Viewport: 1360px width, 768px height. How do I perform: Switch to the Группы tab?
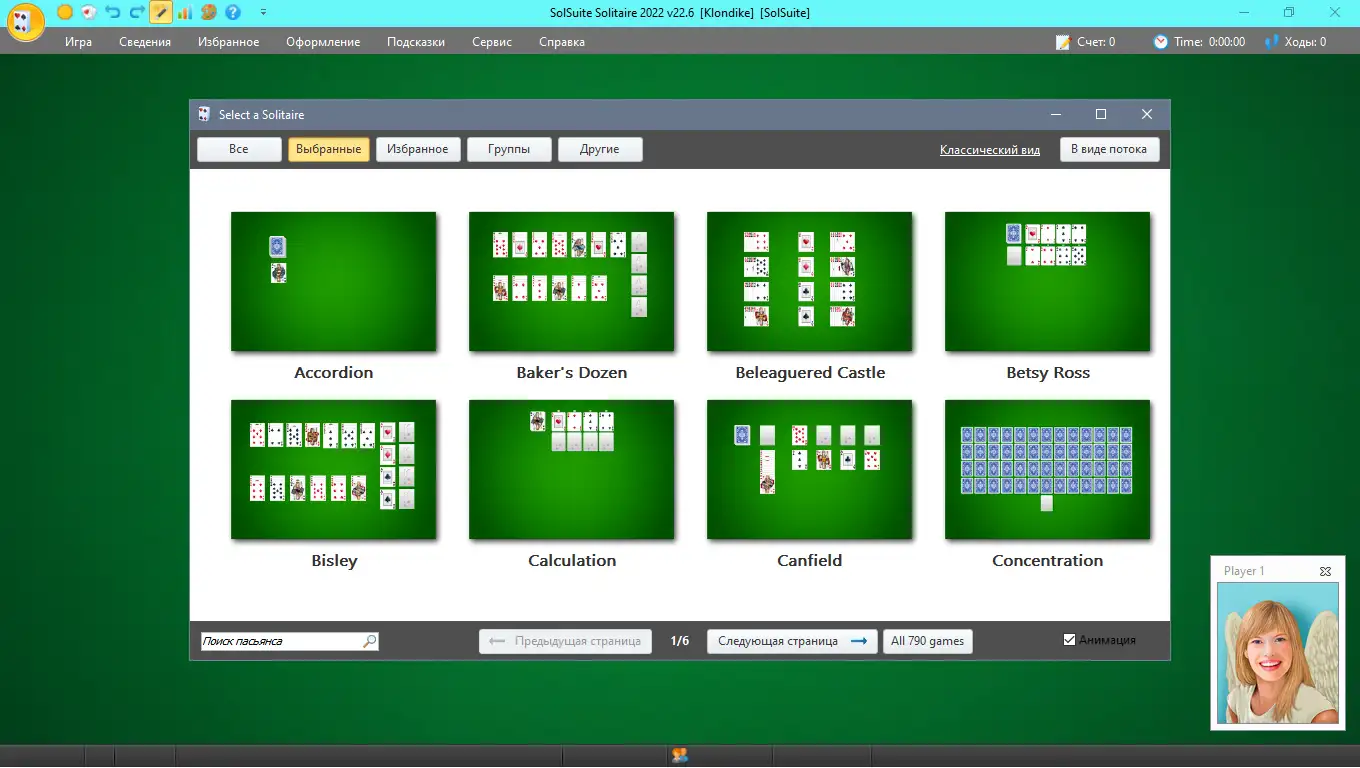[x=509, y=149]
